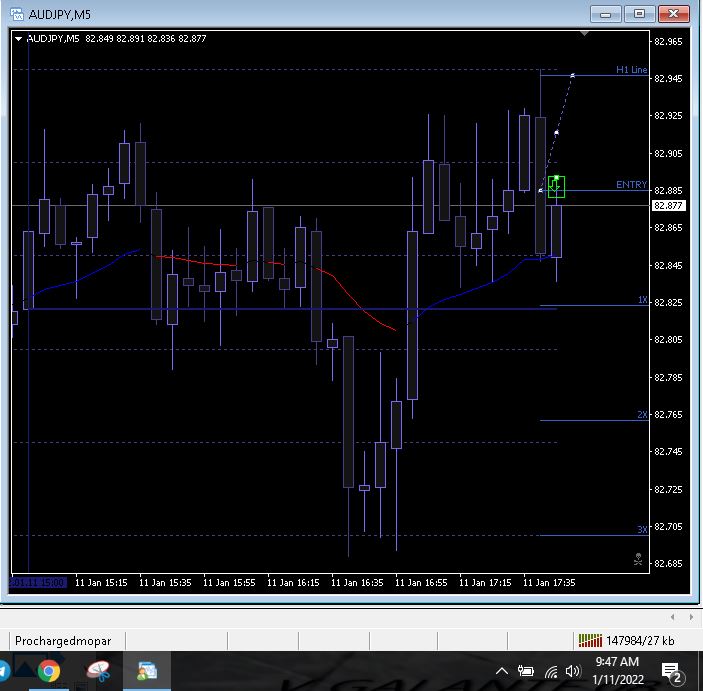
Task: Open Google Chrome from the taskbar
Action: pos(49,671)
